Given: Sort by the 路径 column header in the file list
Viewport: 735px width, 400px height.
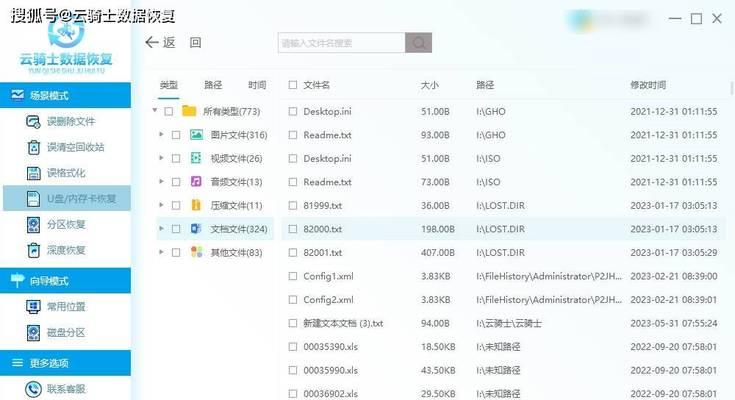Looking at the screenshot, I should [x=485, y=85].
